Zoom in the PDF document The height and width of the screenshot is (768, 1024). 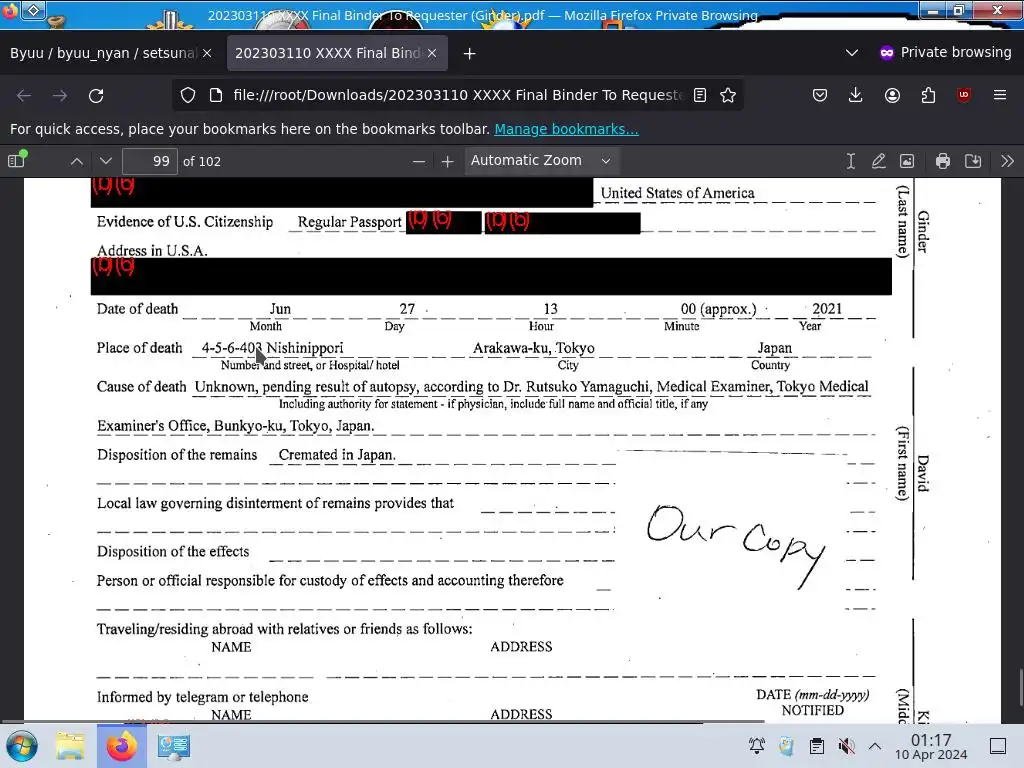click(447, 161)
